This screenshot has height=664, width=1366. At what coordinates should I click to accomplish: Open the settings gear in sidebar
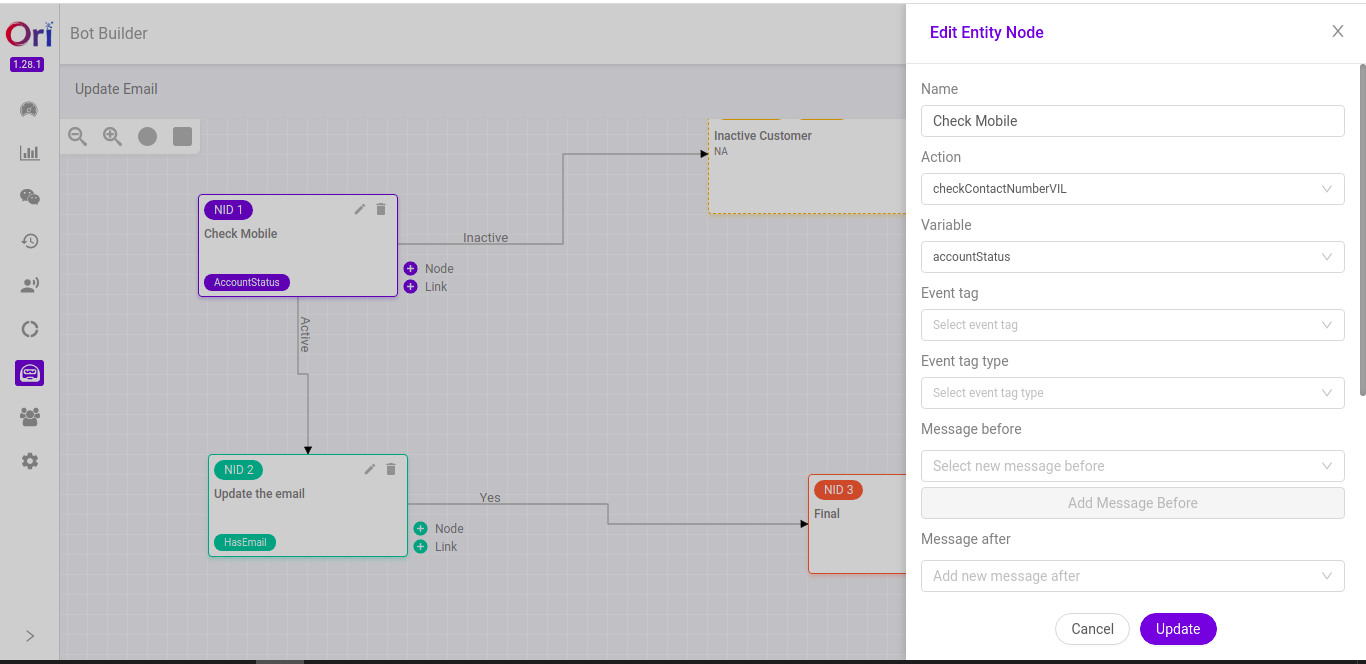(x=30, y=461)
